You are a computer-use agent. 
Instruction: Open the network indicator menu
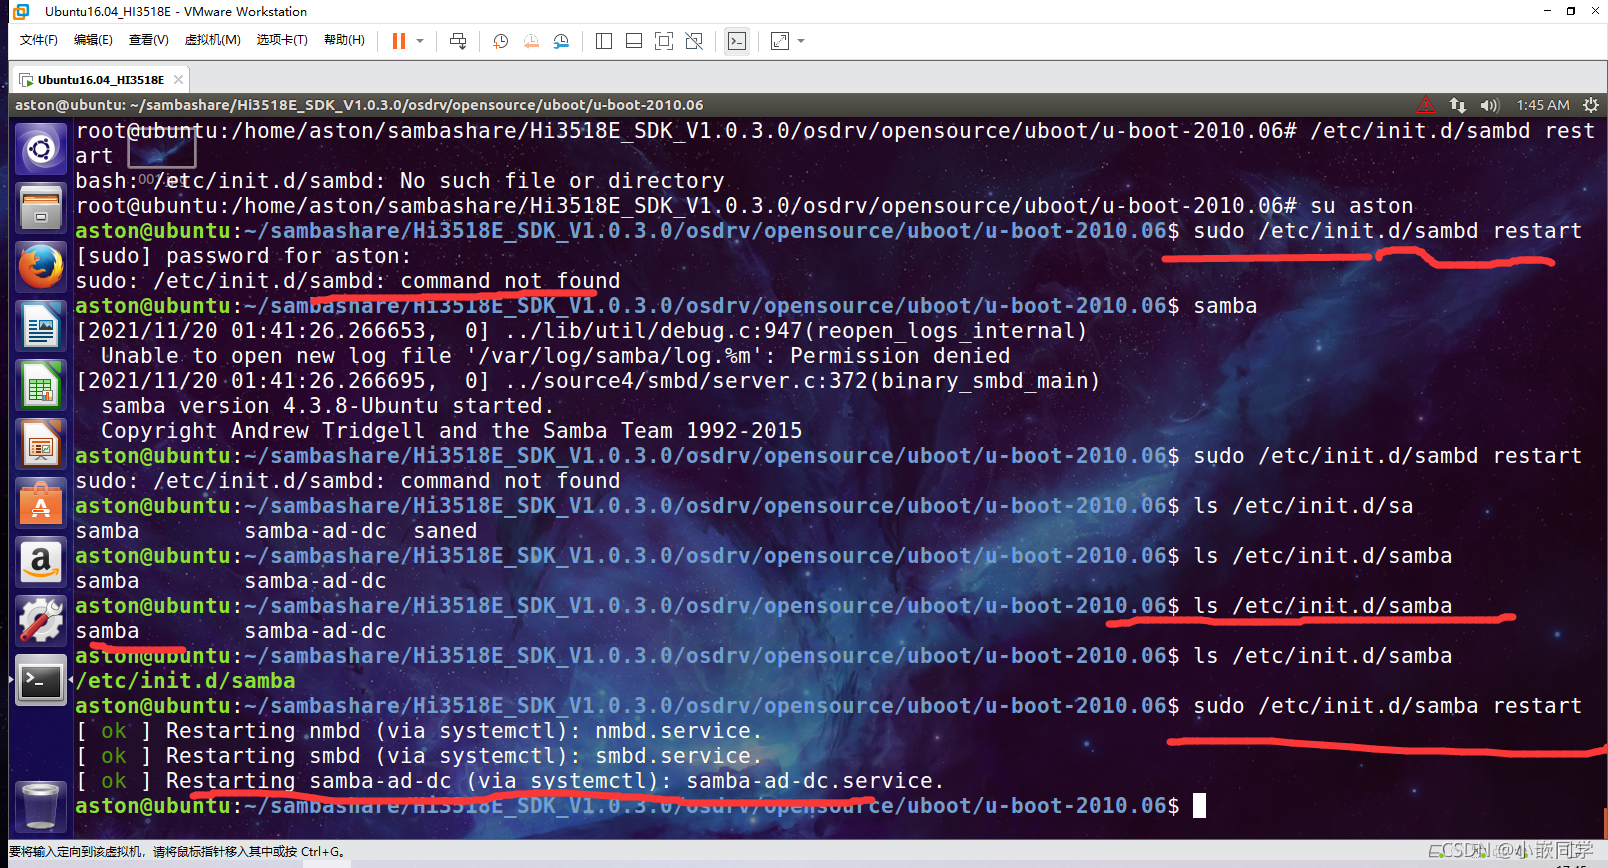(x=1458, y=105)
